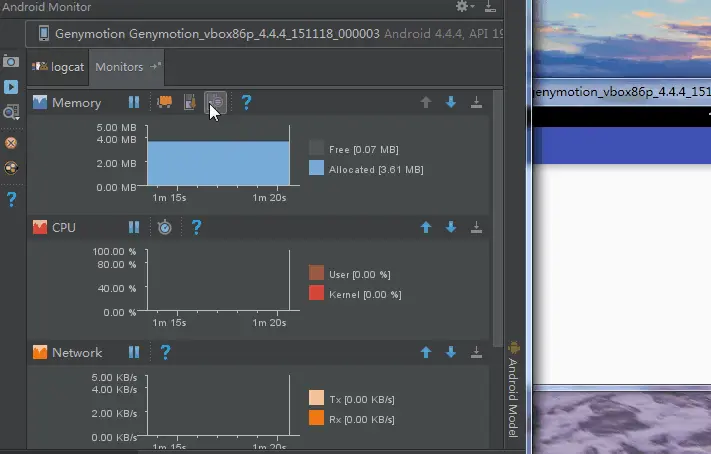The image size is (711, 454).
Task: Click Allocated memory blue legend swatch
Action: coord(317,168)
